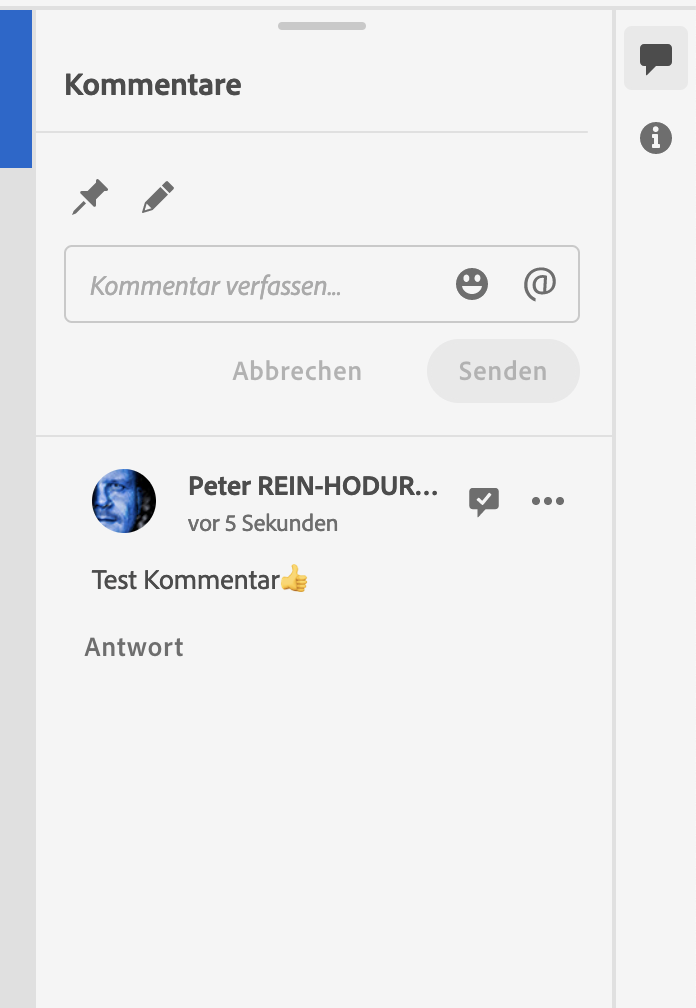The image size is (696, 1008).
Task: Mark Peter's comment as resolved
Action: (484, 501)
